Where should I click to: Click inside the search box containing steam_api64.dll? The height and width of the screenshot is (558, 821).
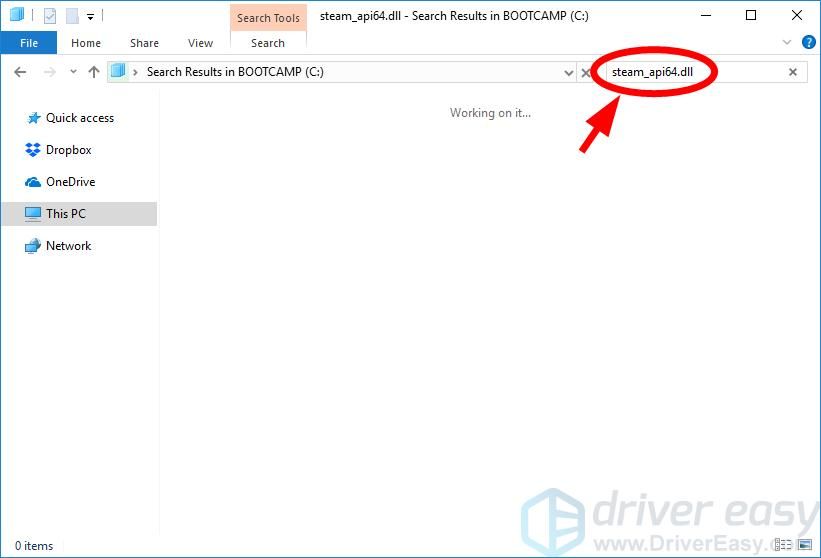point(690,72)
